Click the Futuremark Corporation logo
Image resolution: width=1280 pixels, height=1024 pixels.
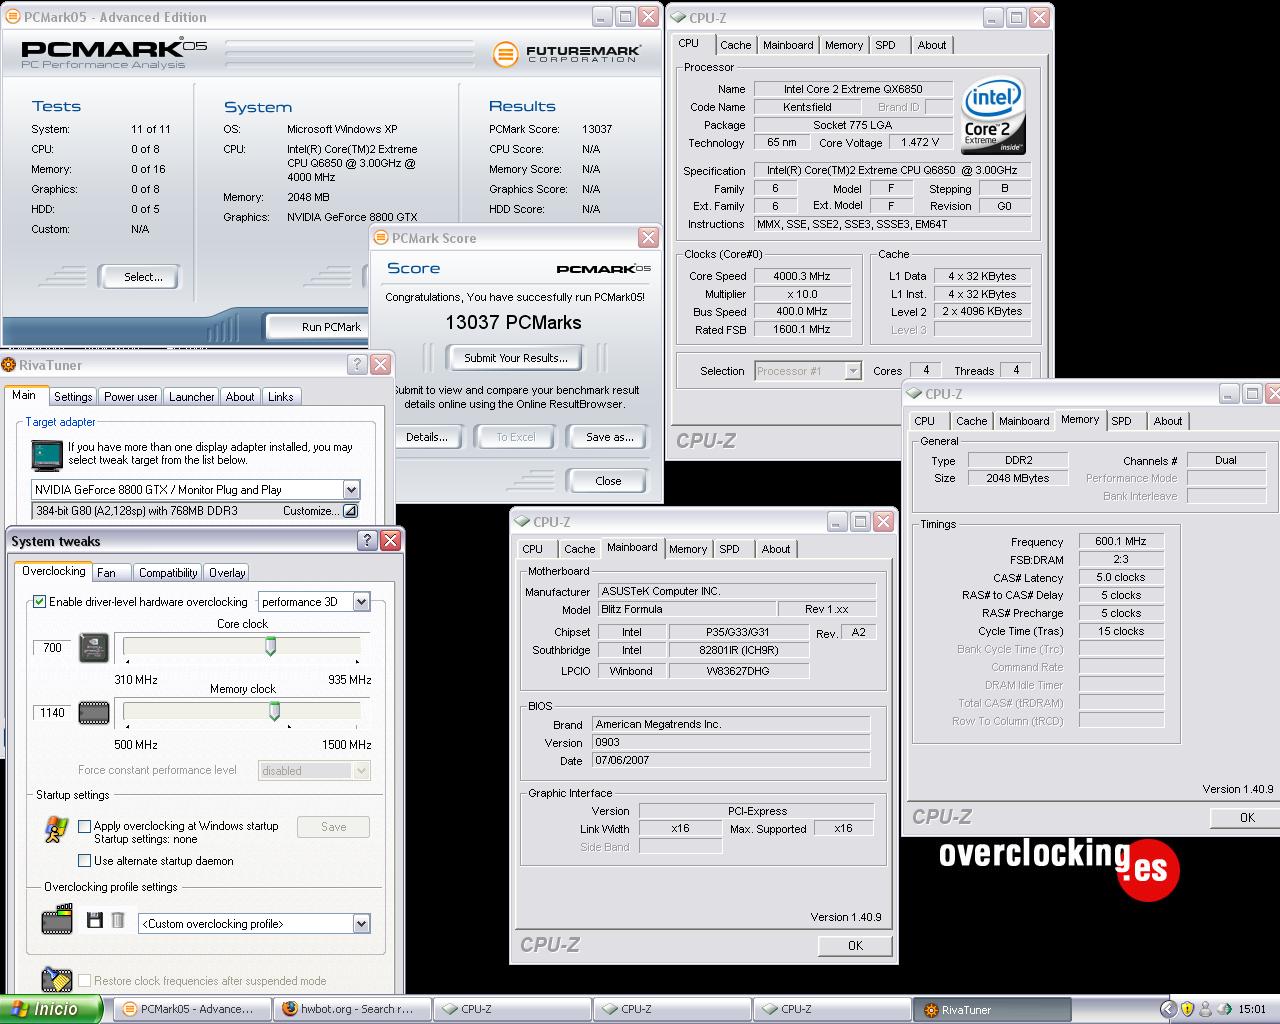click(x=567, y=53)
